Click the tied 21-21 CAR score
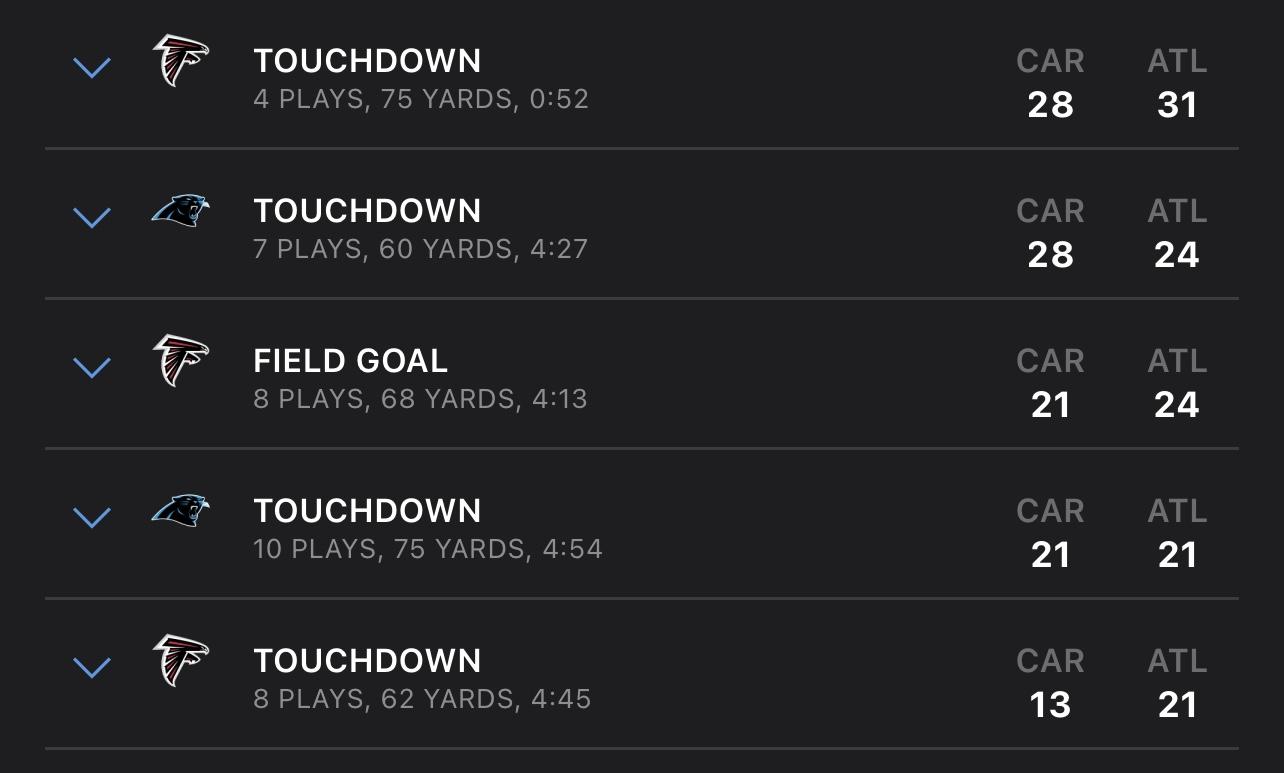Screen dimensions: 1284x773 (x=1050, y=555)
